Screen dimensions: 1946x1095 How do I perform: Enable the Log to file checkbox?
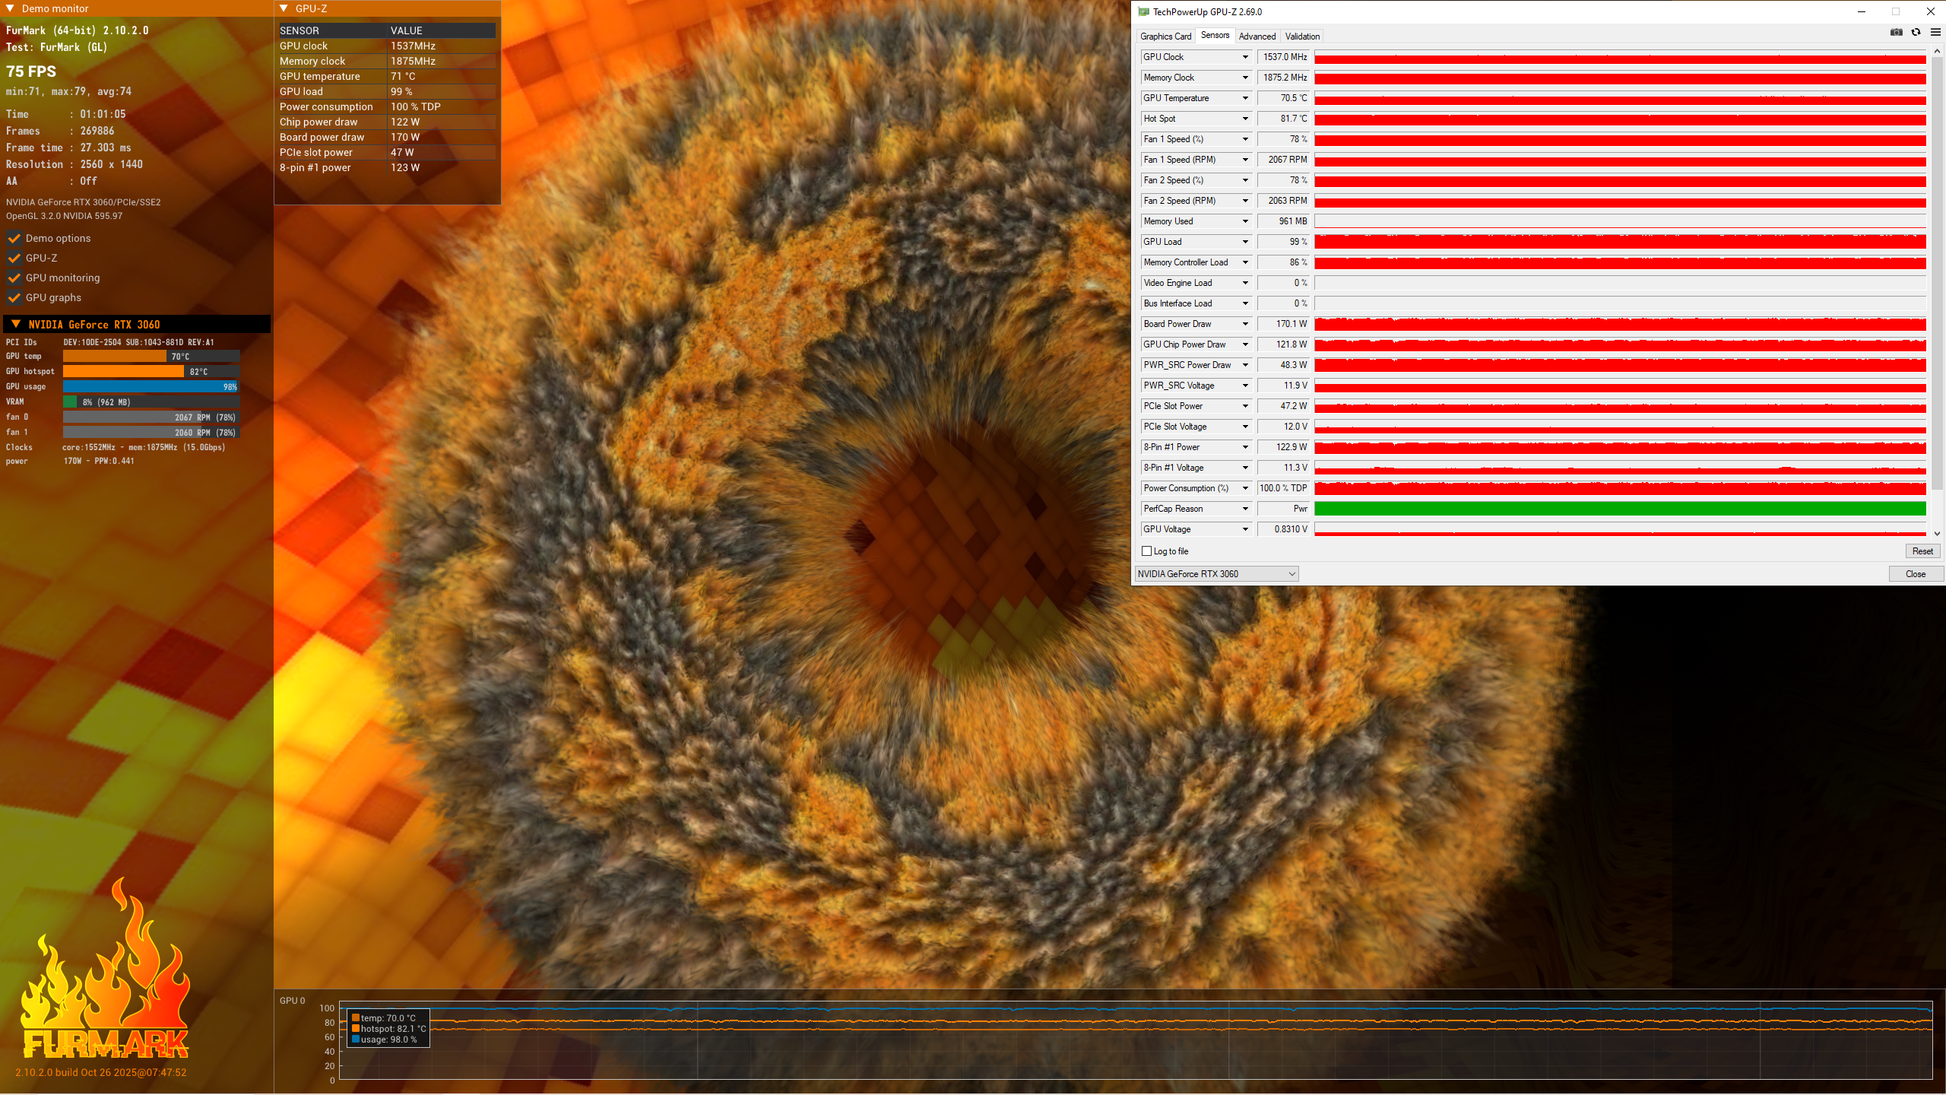[1147, 551]
